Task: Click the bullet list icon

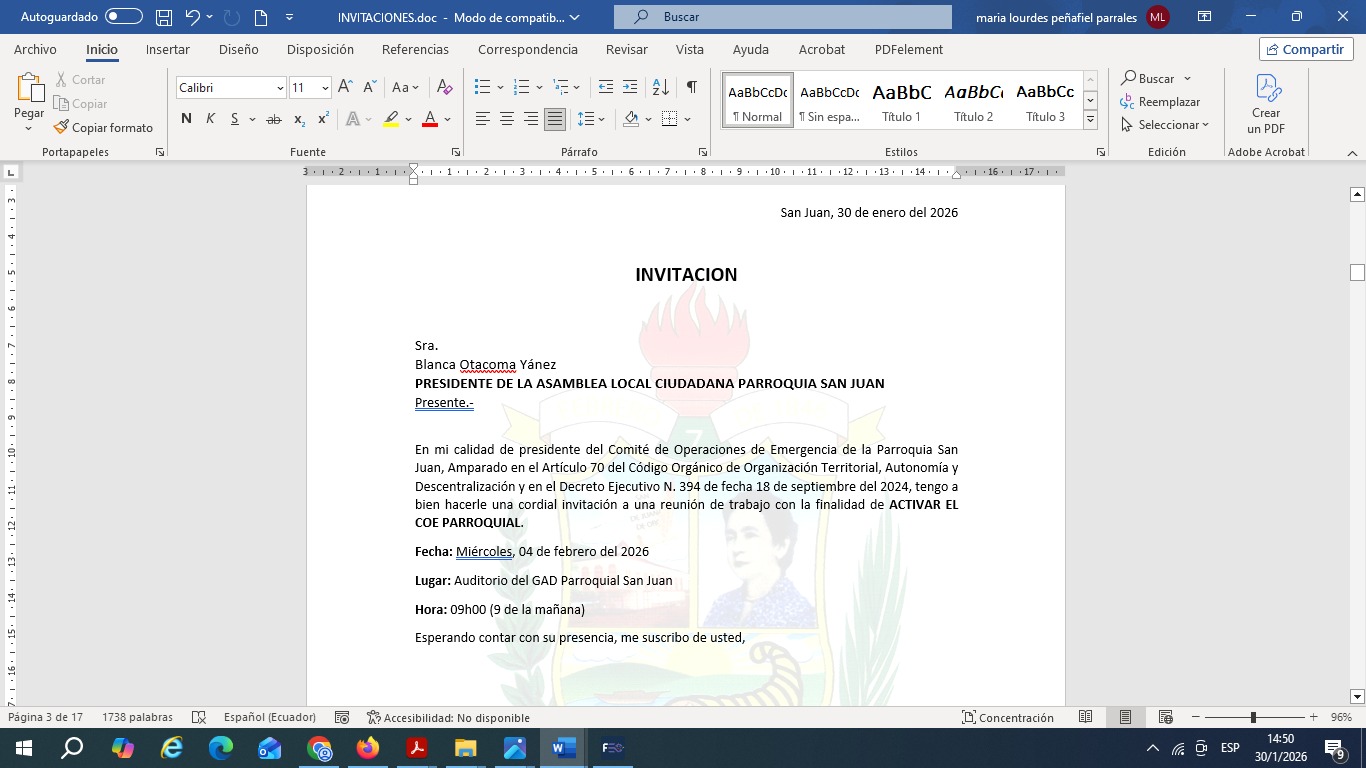Action: coord(483,88)
